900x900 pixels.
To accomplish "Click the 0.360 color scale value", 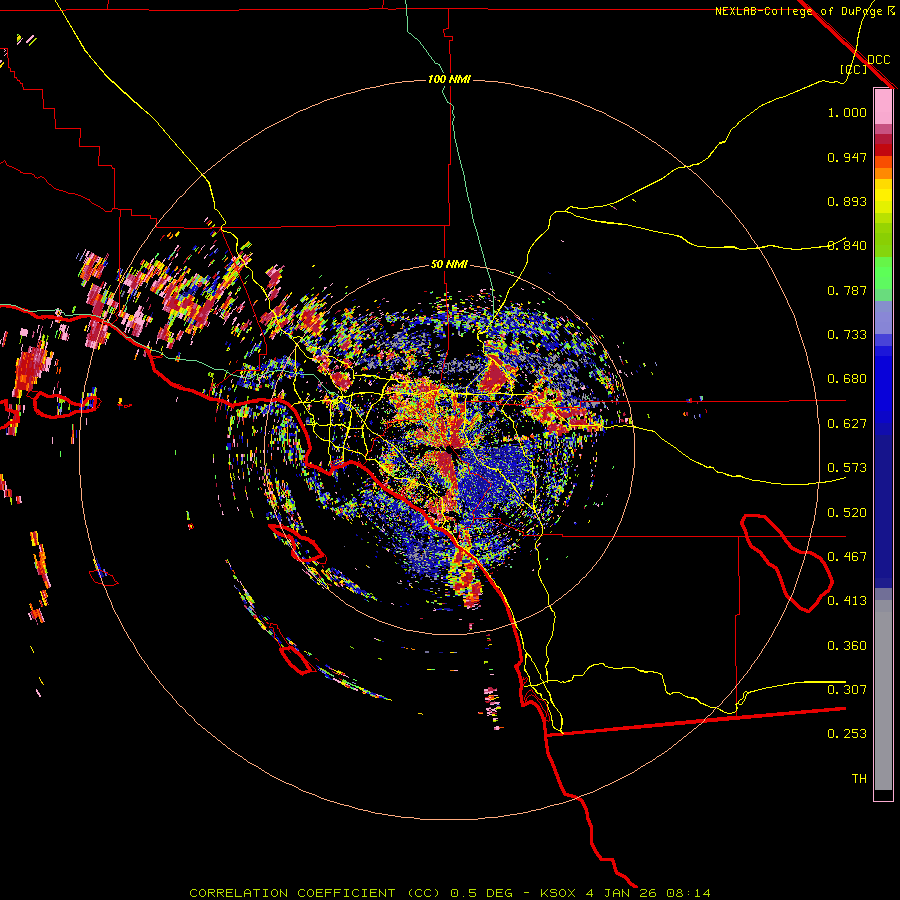I will [x=847, y=646].
